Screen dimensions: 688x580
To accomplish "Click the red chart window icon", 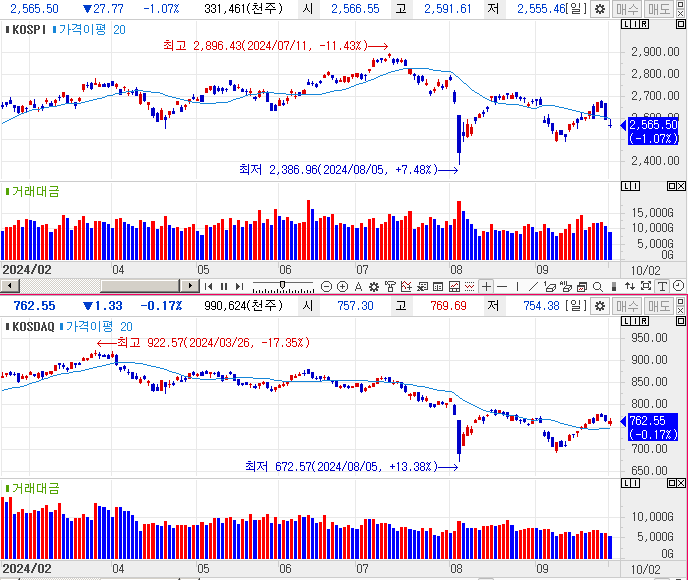I will tap(454, 287).
